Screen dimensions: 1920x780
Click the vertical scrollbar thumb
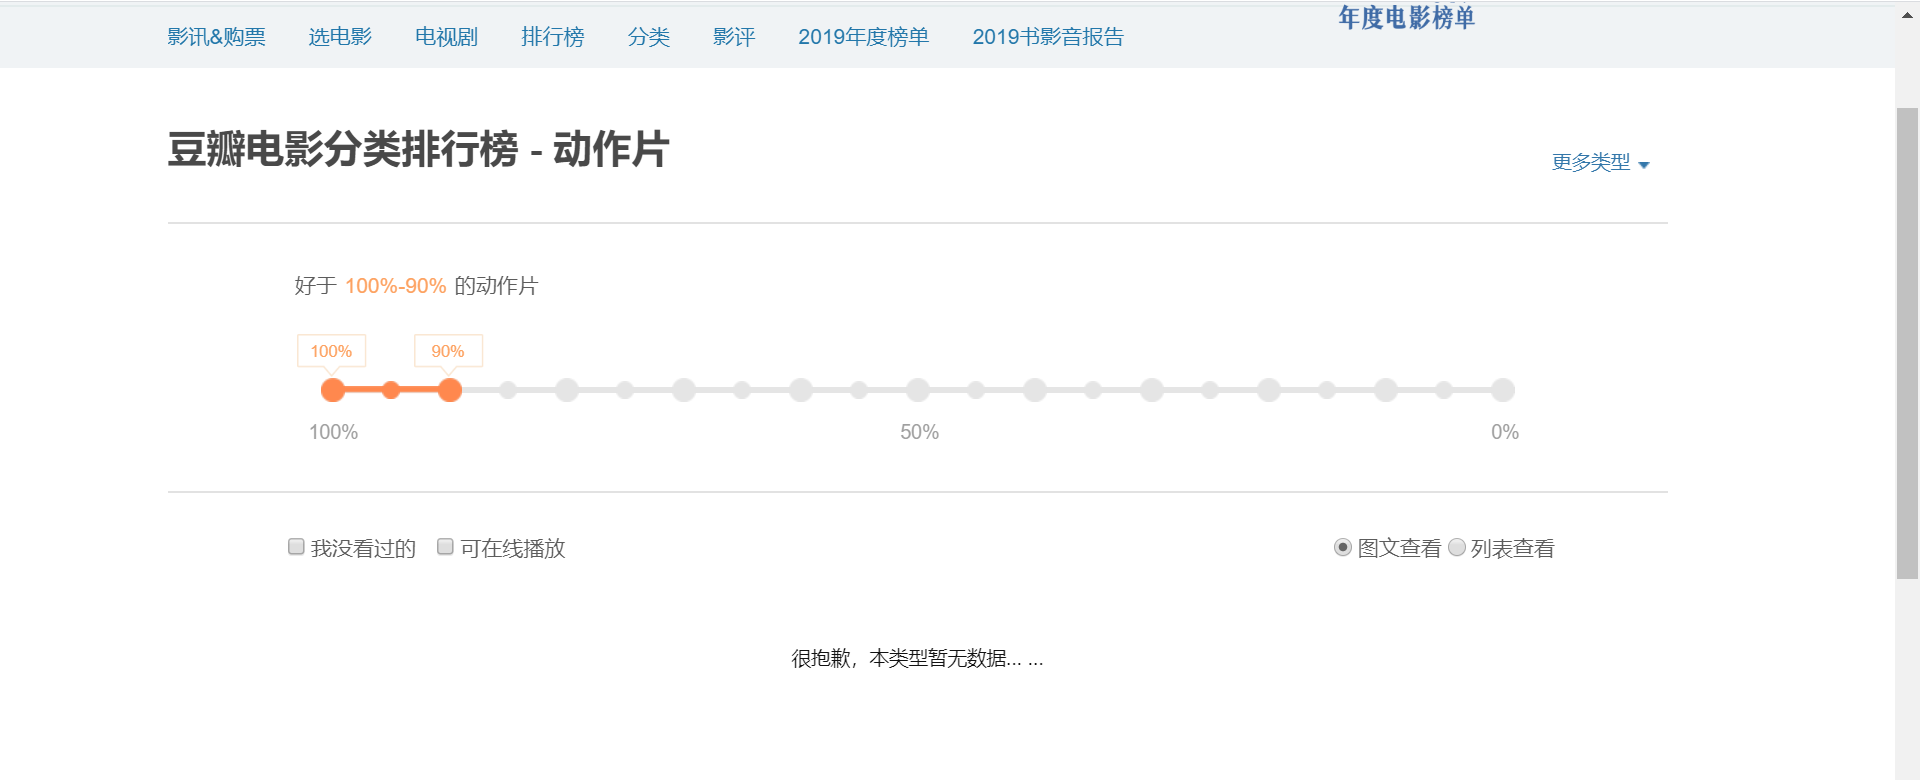coord(1907,343)
